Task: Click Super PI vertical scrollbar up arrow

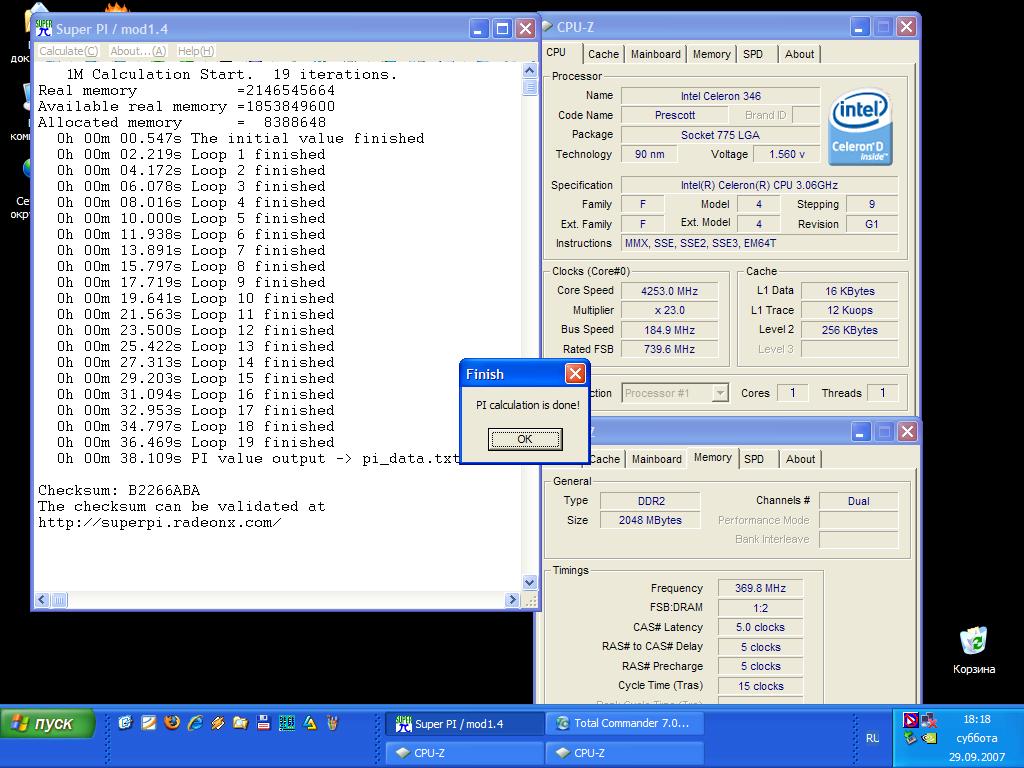Action: (530, 70)
